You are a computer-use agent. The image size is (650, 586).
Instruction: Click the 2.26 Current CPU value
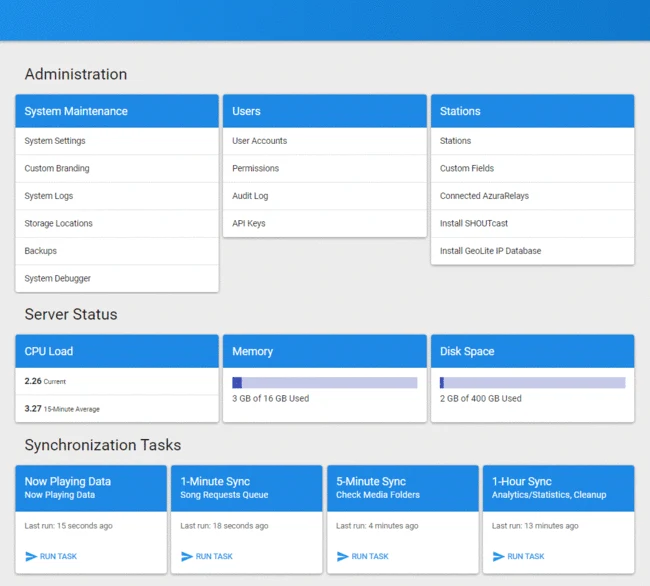(x=45, y=381)
